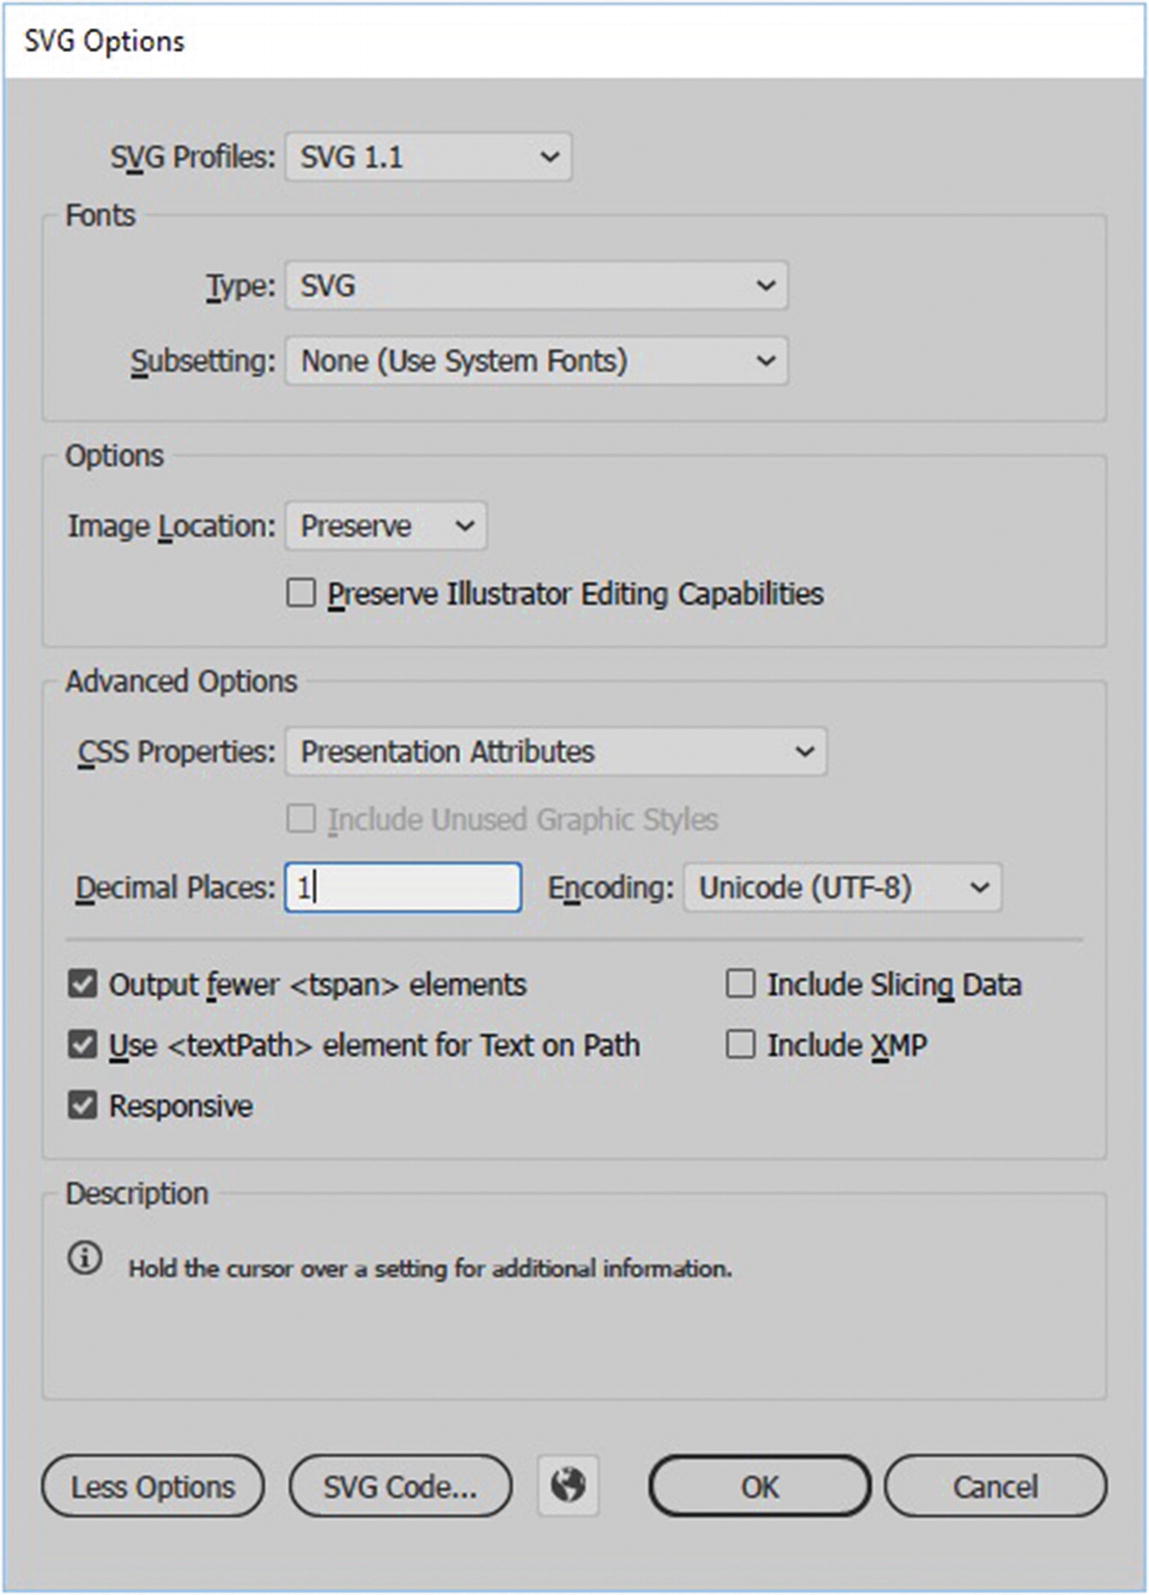Image resolution: width=1149 pixels, height=1595 pixels.
Task: Open the CSS Properties dropdown
Action: click(x=556, y=752)
